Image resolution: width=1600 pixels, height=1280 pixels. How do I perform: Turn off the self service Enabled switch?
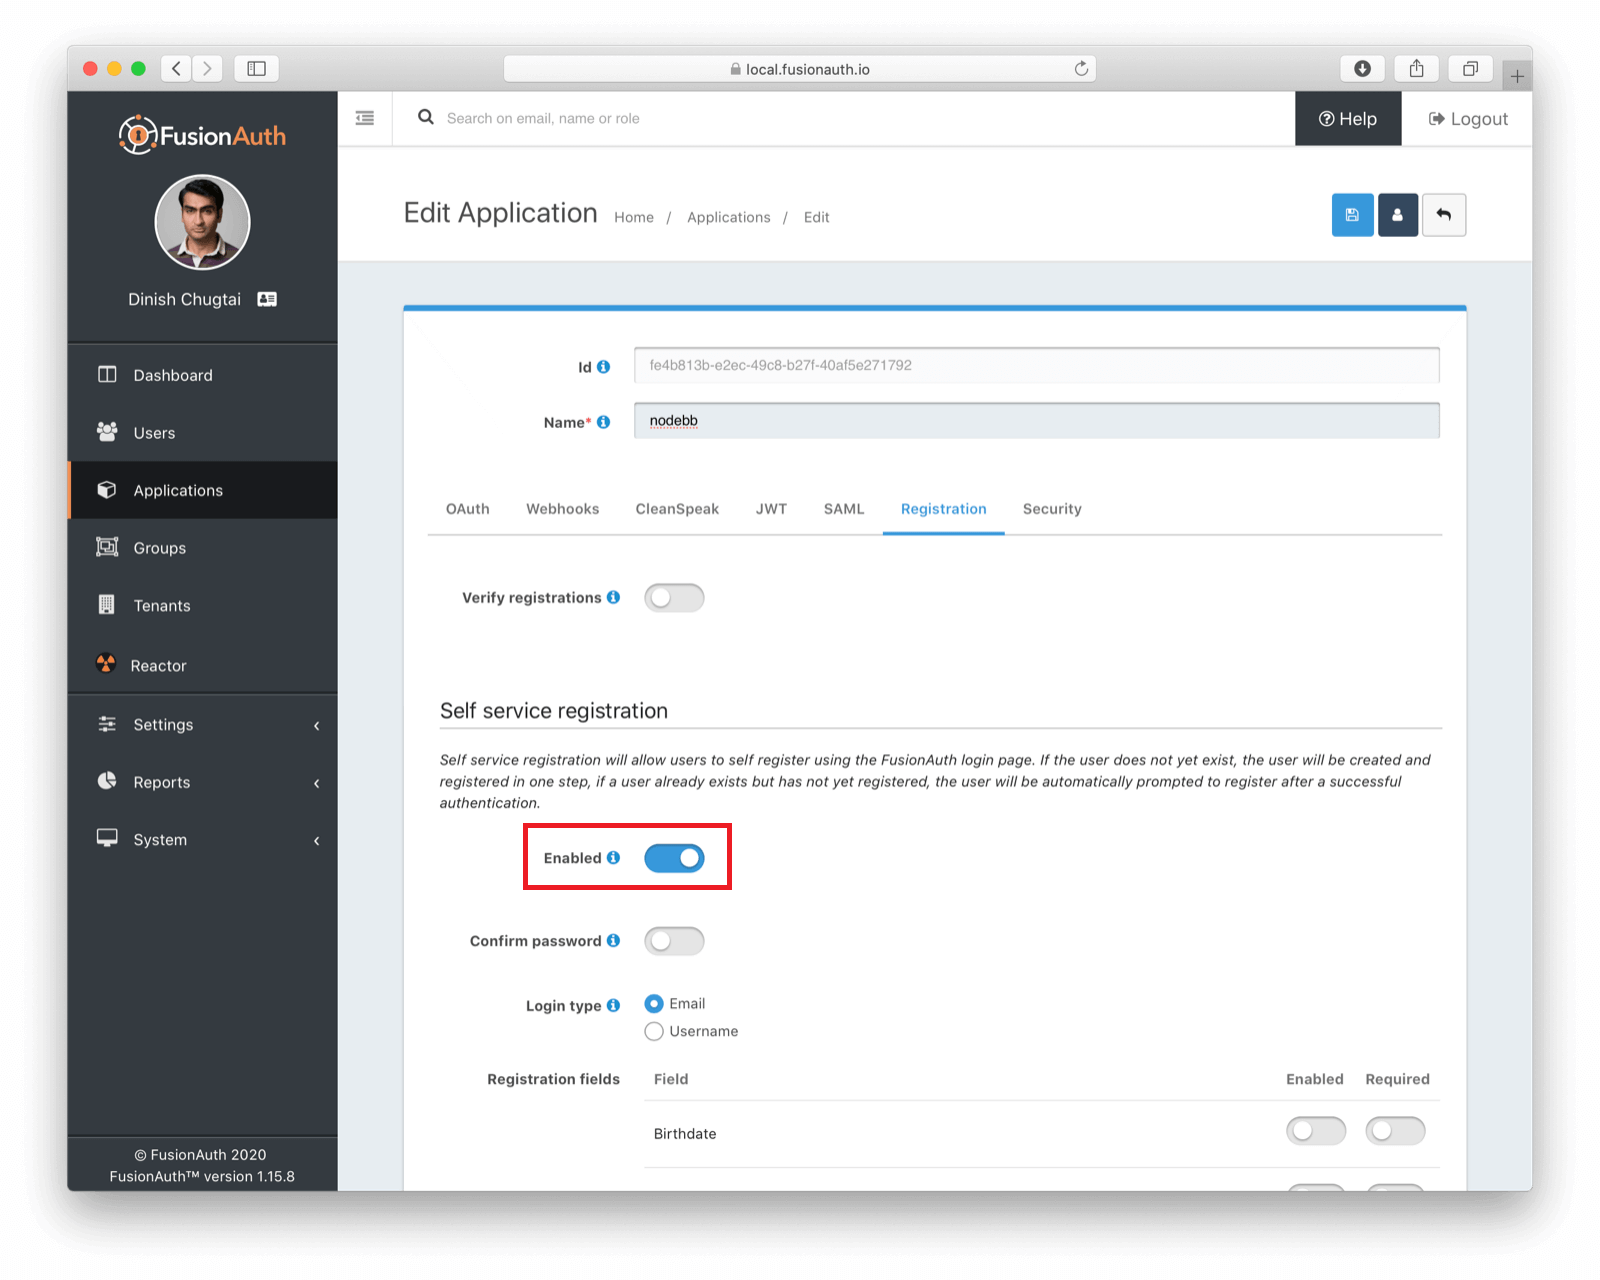[x=674, y=858]
